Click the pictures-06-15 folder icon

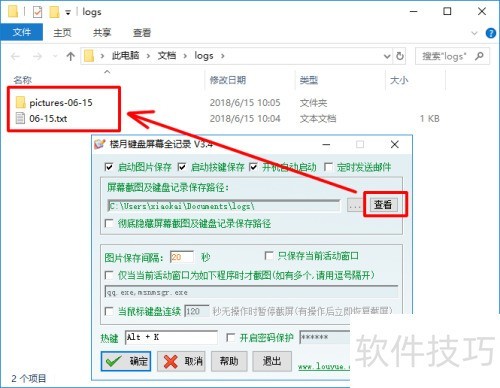(21, 102)
